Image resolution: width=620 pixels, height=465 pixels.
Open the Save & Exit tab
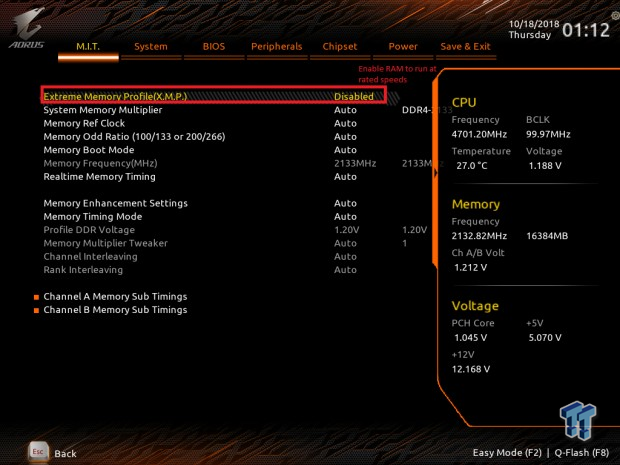[465, 47]
